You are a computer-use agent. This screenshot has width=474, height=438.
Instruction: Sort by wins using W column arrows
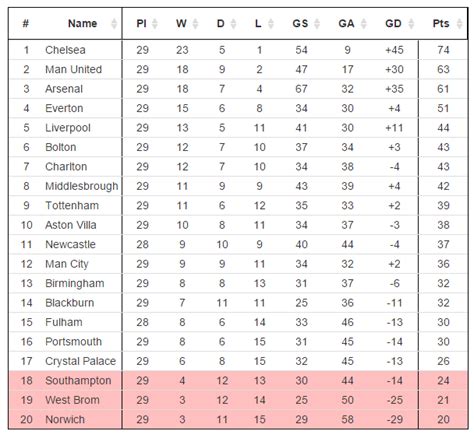tap(195, 24)
